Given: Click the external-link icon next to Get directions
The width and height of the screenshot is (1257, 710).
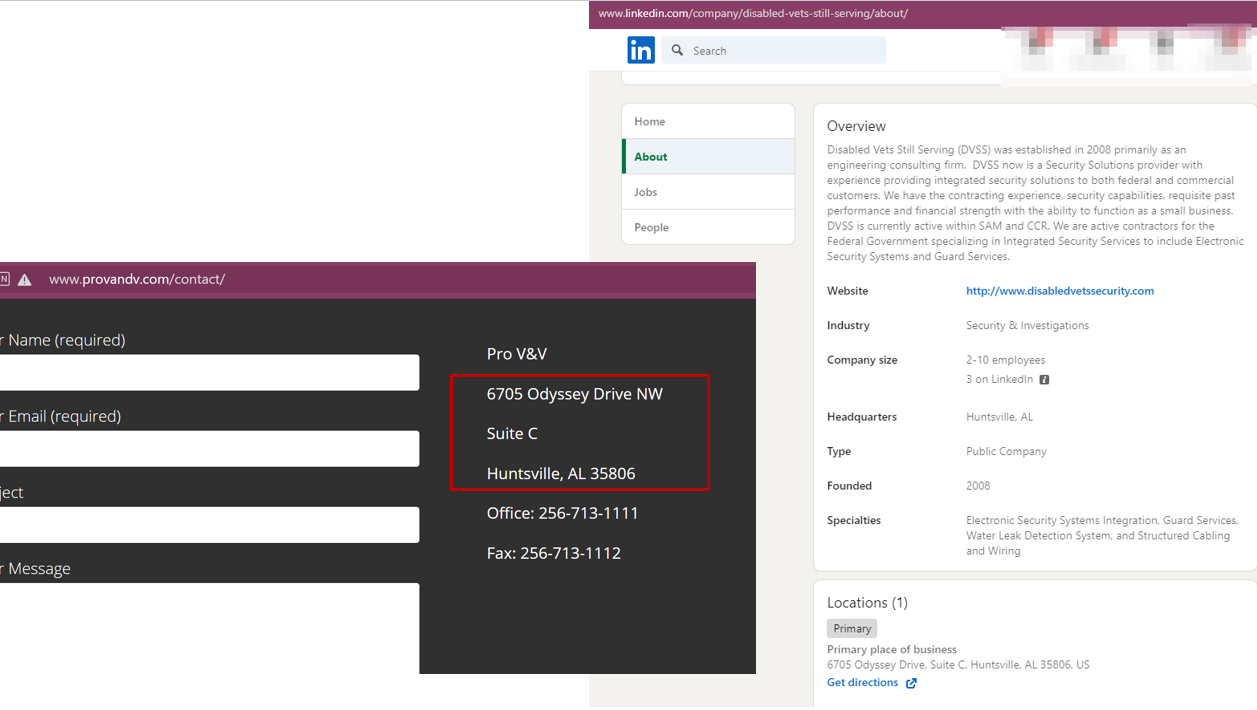Looking at the screenshot, I should [x=911, y=683].
